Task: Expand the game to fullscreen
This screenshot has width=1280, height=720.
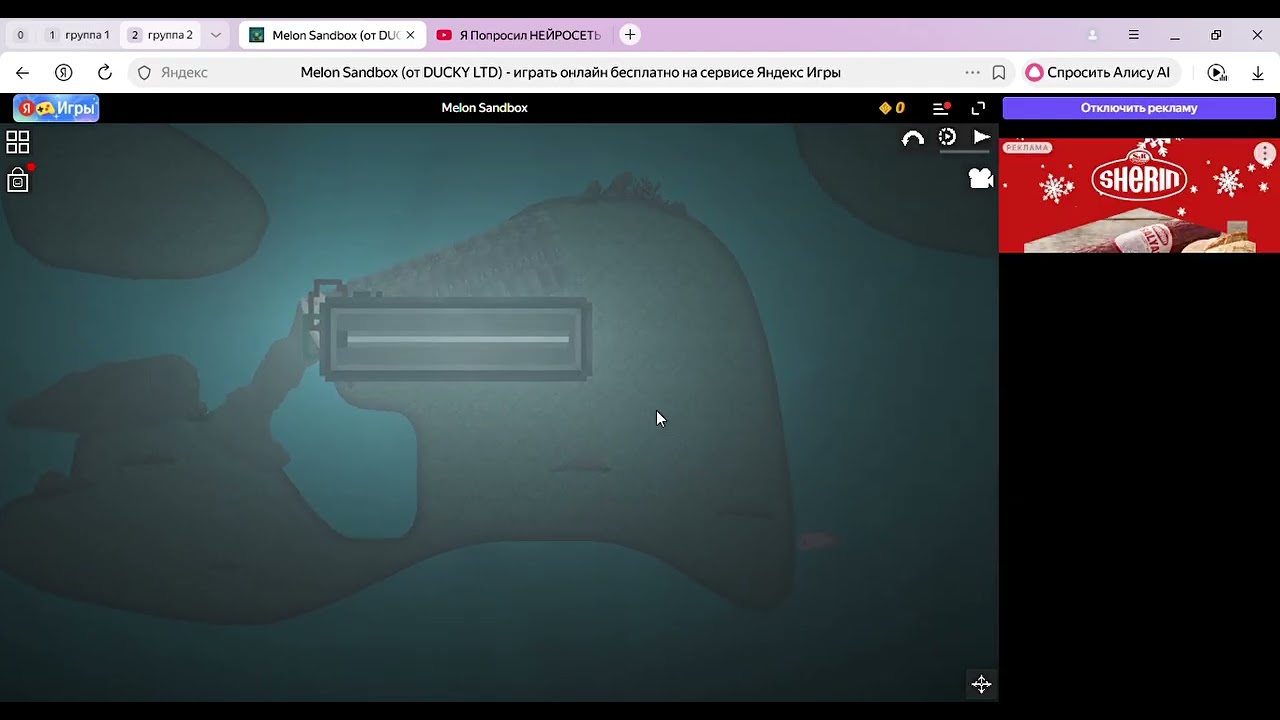Action: click(x=978, y=108)
